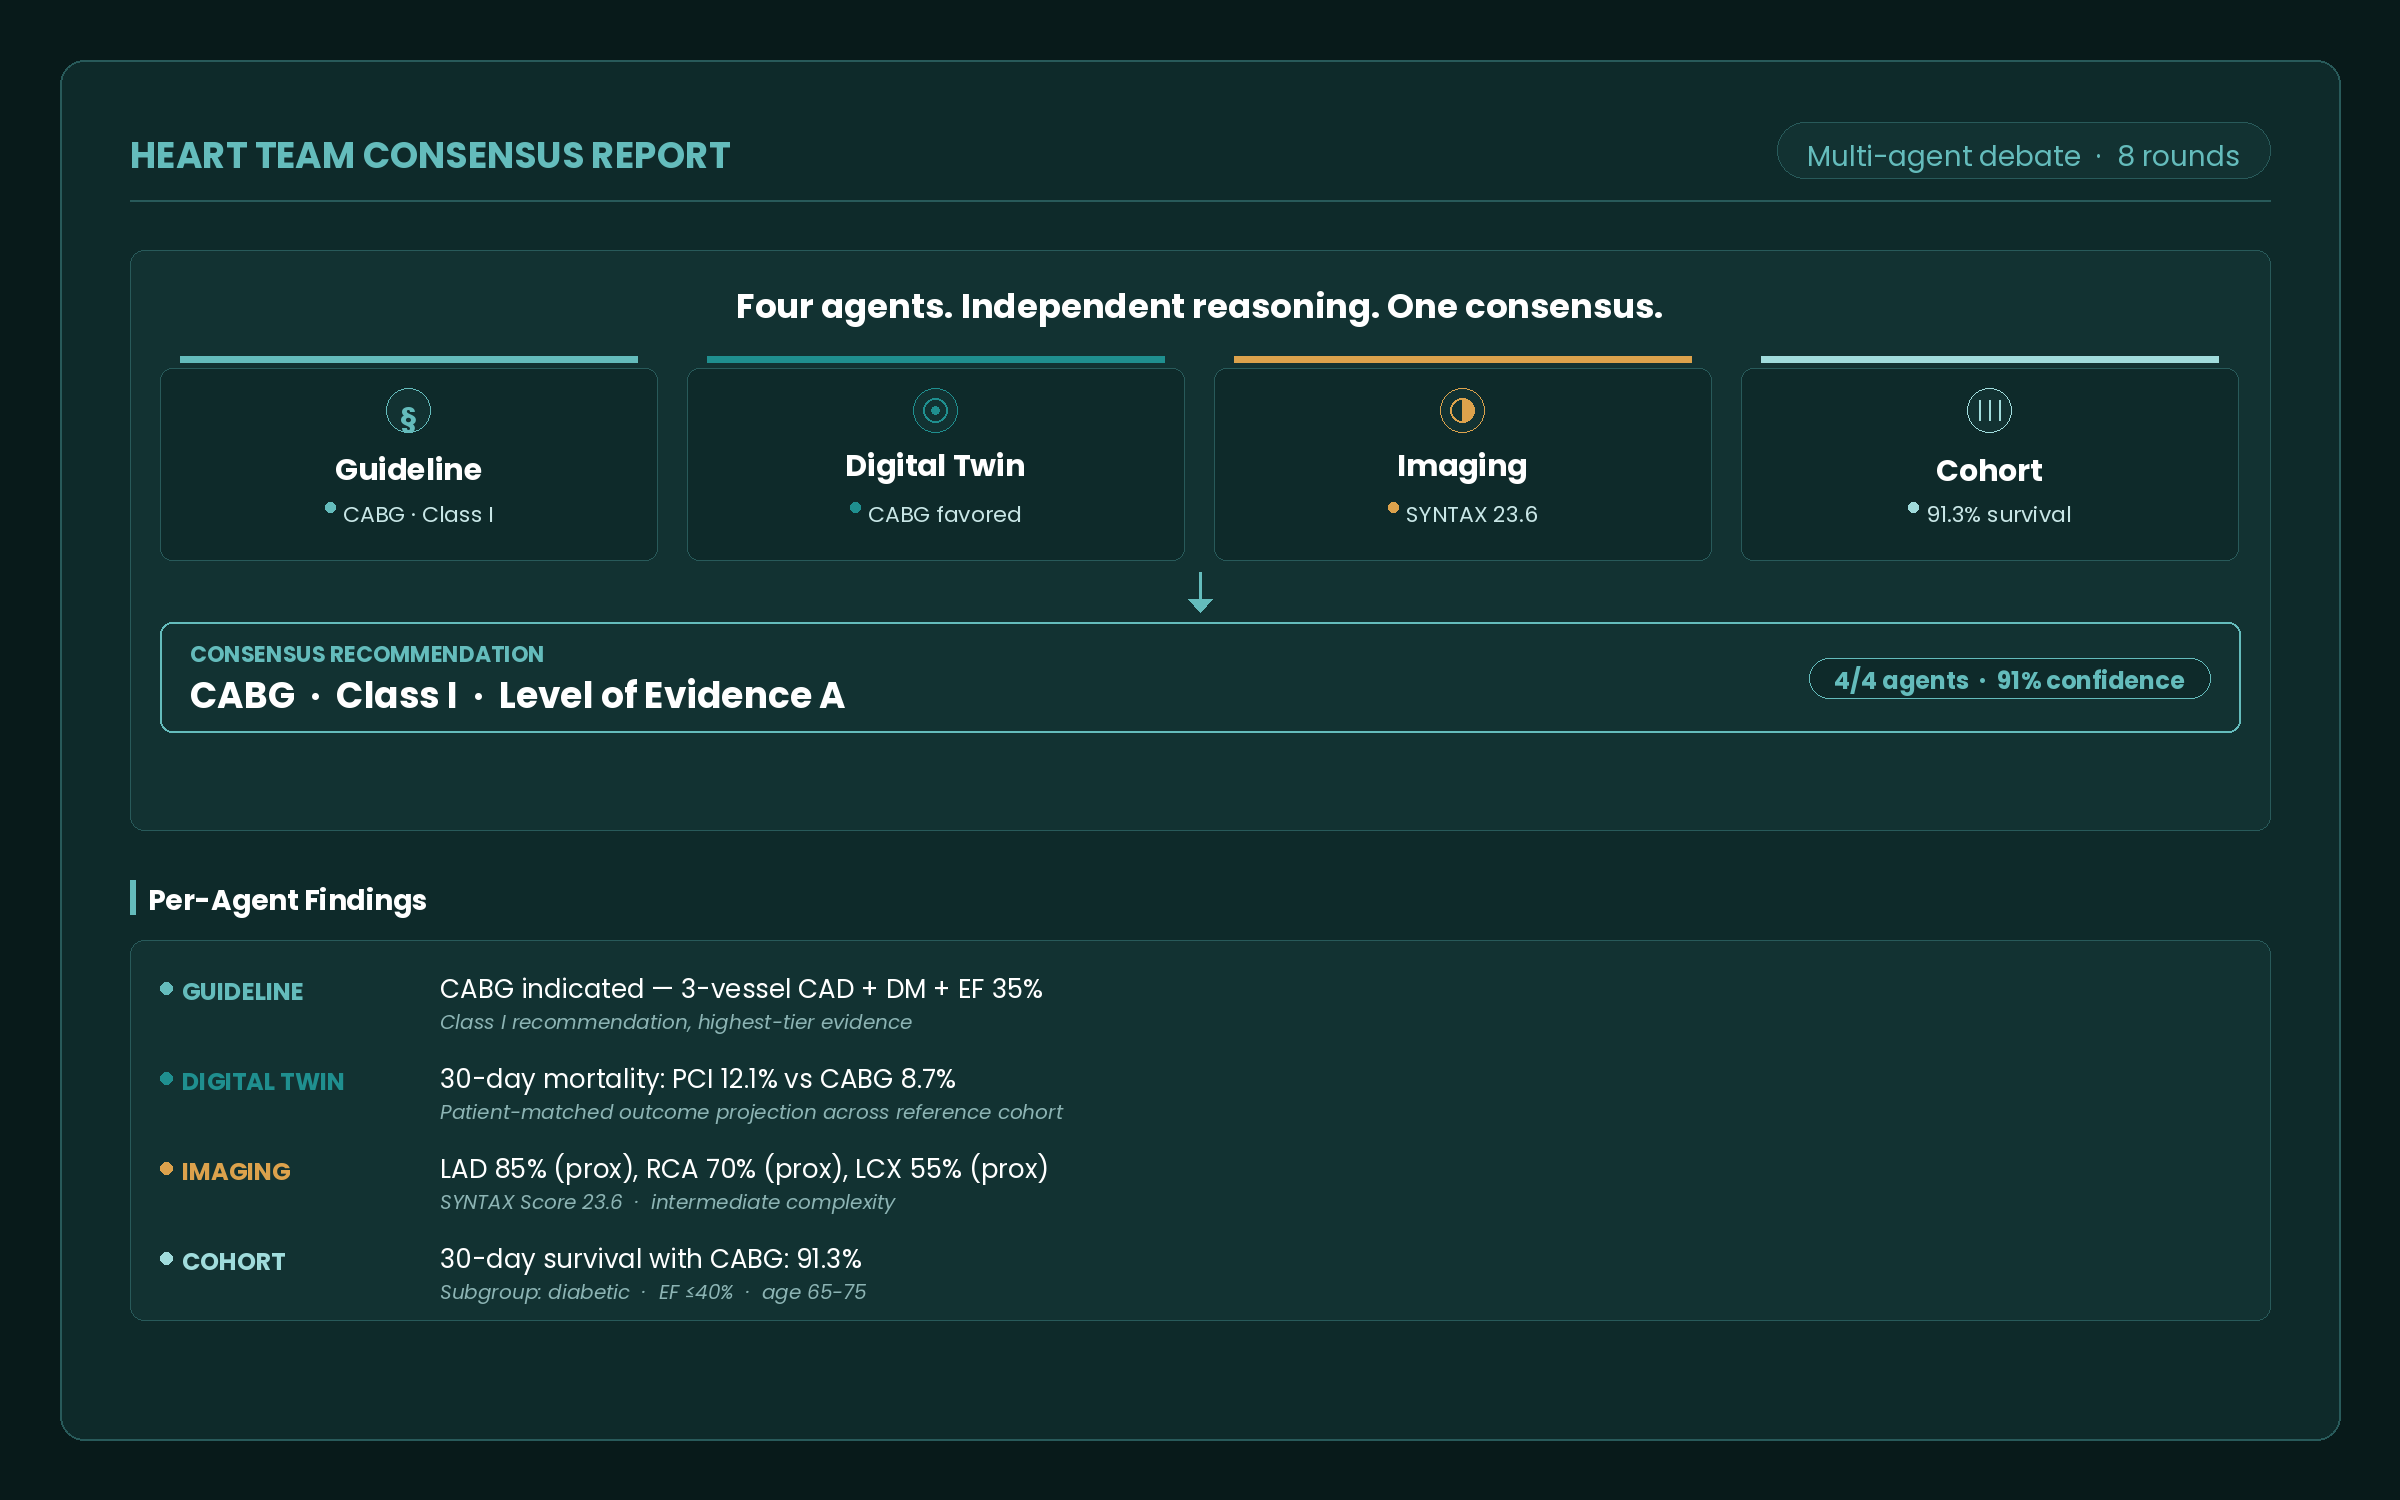
Task: Click the teal bullet beside GUIDELINE row
Action: point(166,989)
